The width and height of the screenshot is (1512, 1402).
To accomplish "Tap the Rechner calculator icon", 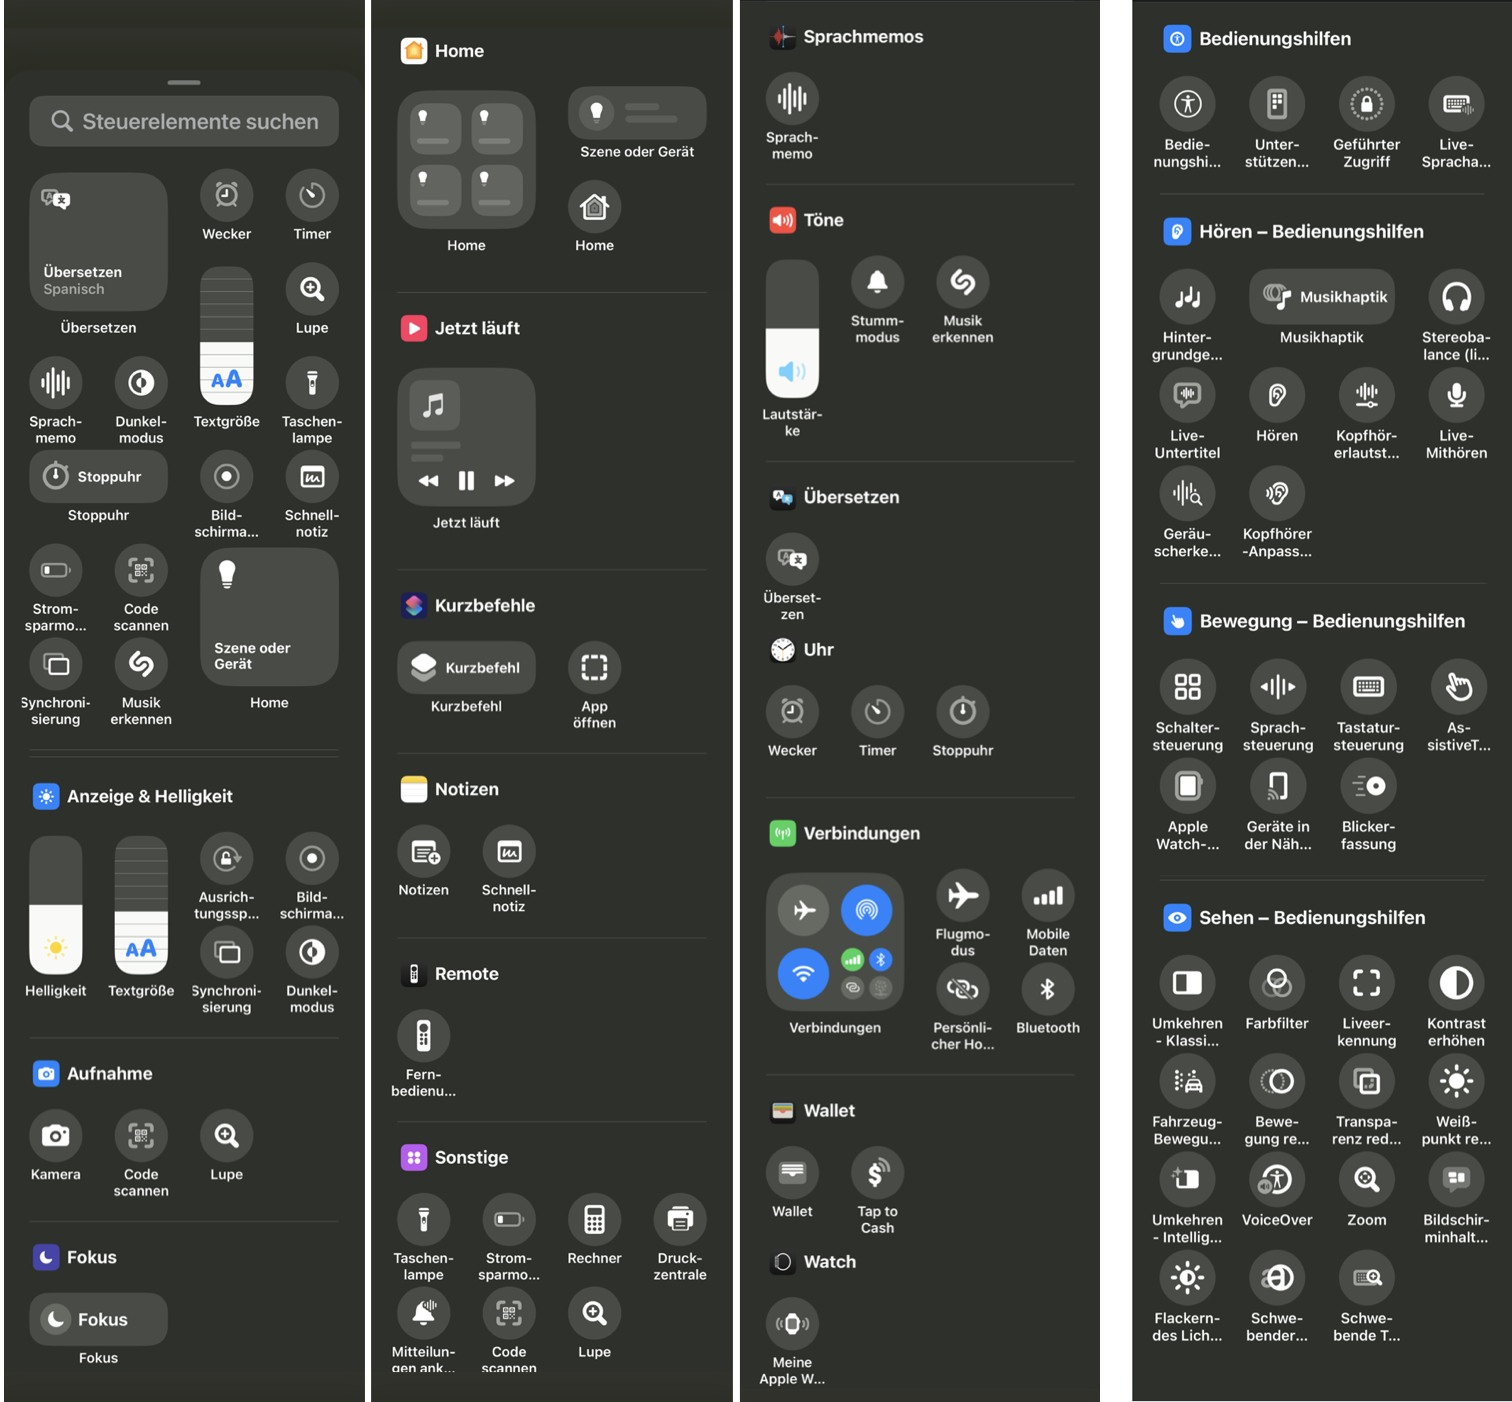I will point(594,1219).
